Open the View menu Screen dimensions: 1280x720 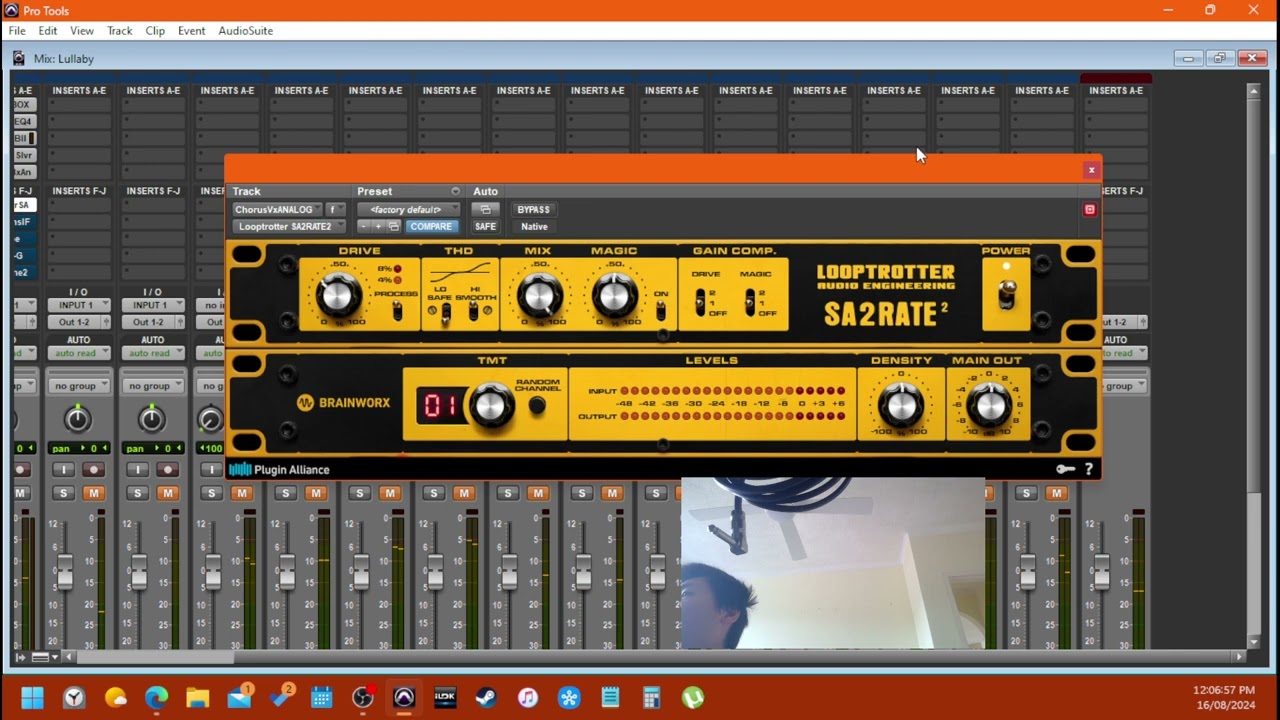point(82,31)
